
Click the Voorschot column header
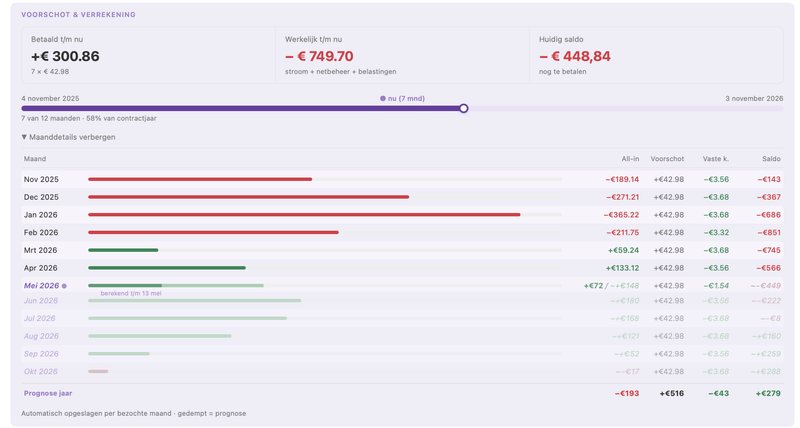click(x=667, y=159)
